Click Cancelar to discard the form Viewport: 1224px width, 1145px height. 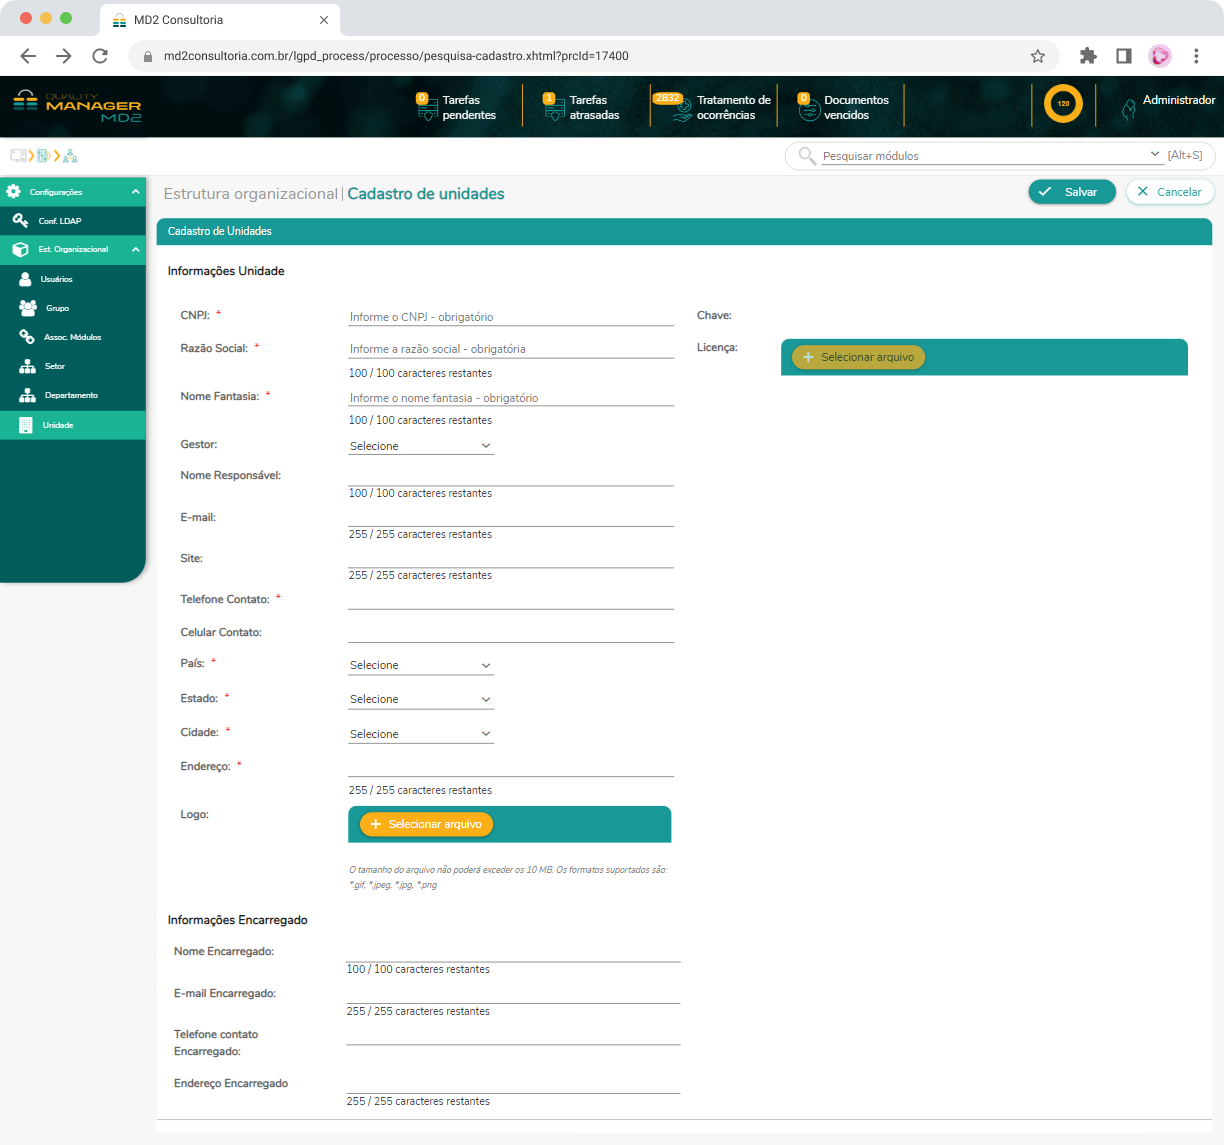pyautogui.click(x=1170, y=192)
